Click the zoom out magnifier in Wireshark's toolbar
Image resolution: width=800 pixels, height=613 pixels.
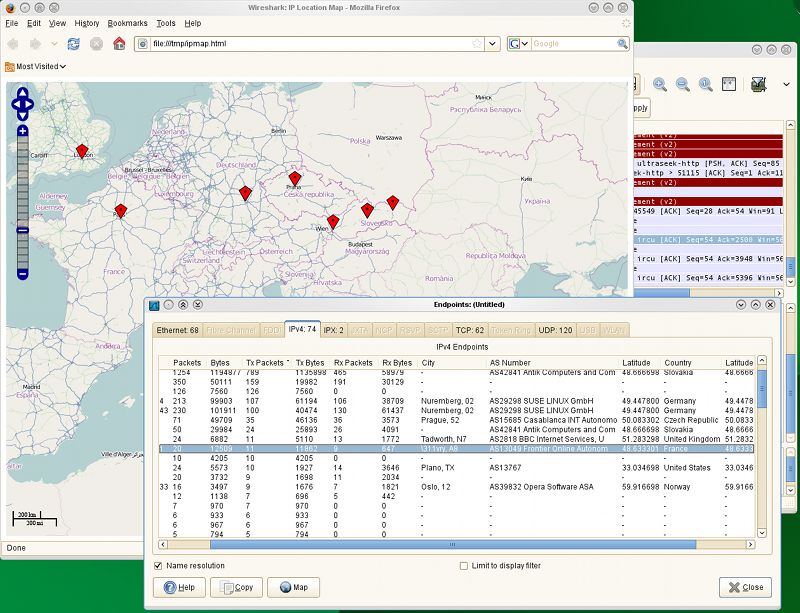click(x=683, y=84)
